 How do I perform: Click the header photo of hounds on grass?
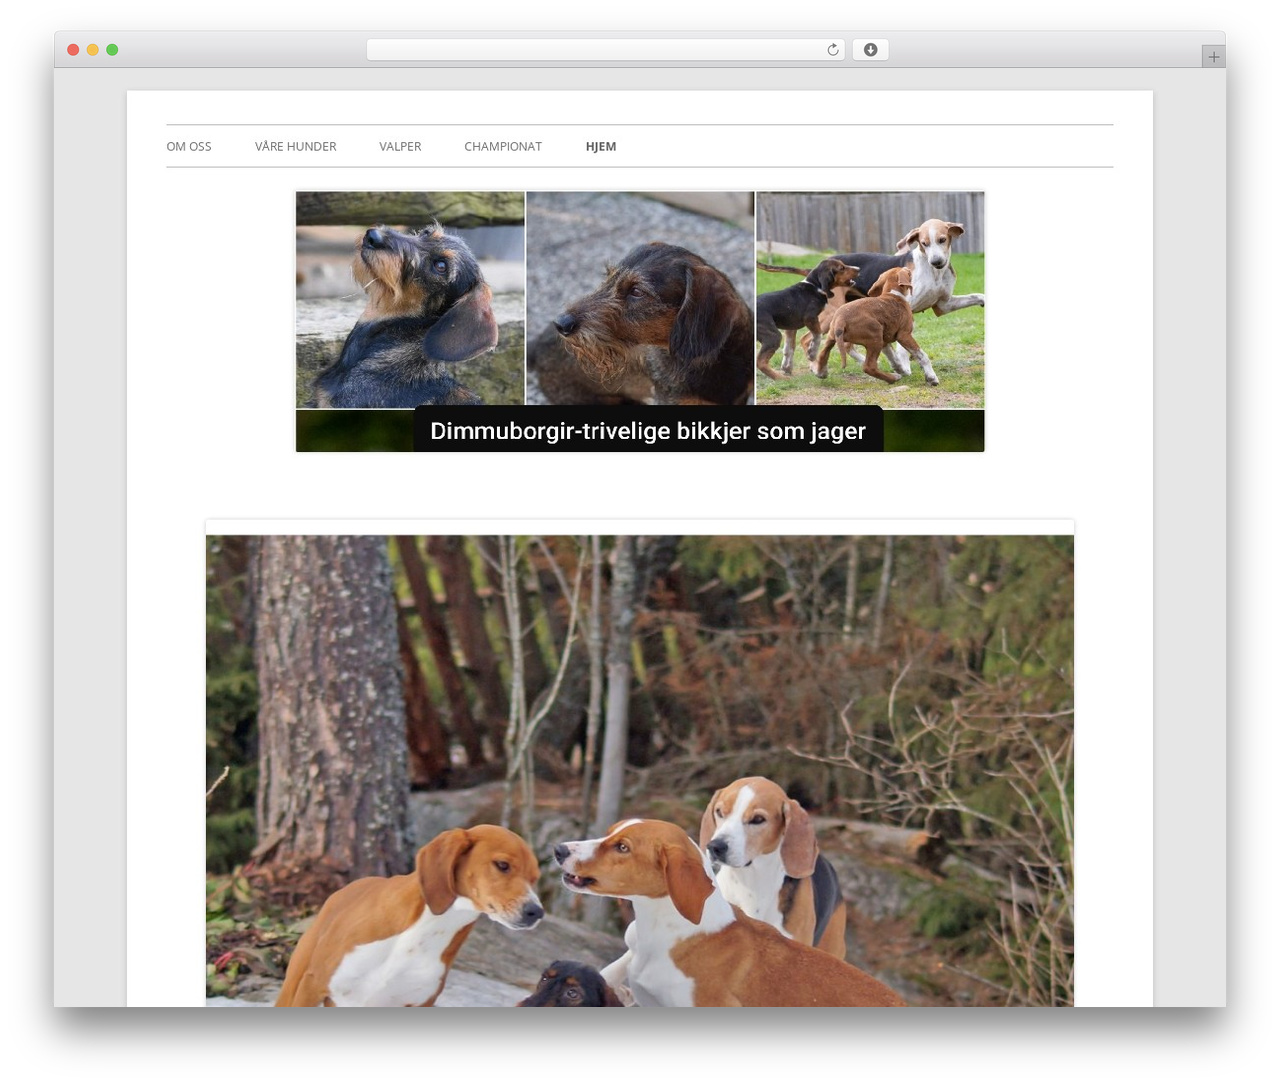click(870, 299)
